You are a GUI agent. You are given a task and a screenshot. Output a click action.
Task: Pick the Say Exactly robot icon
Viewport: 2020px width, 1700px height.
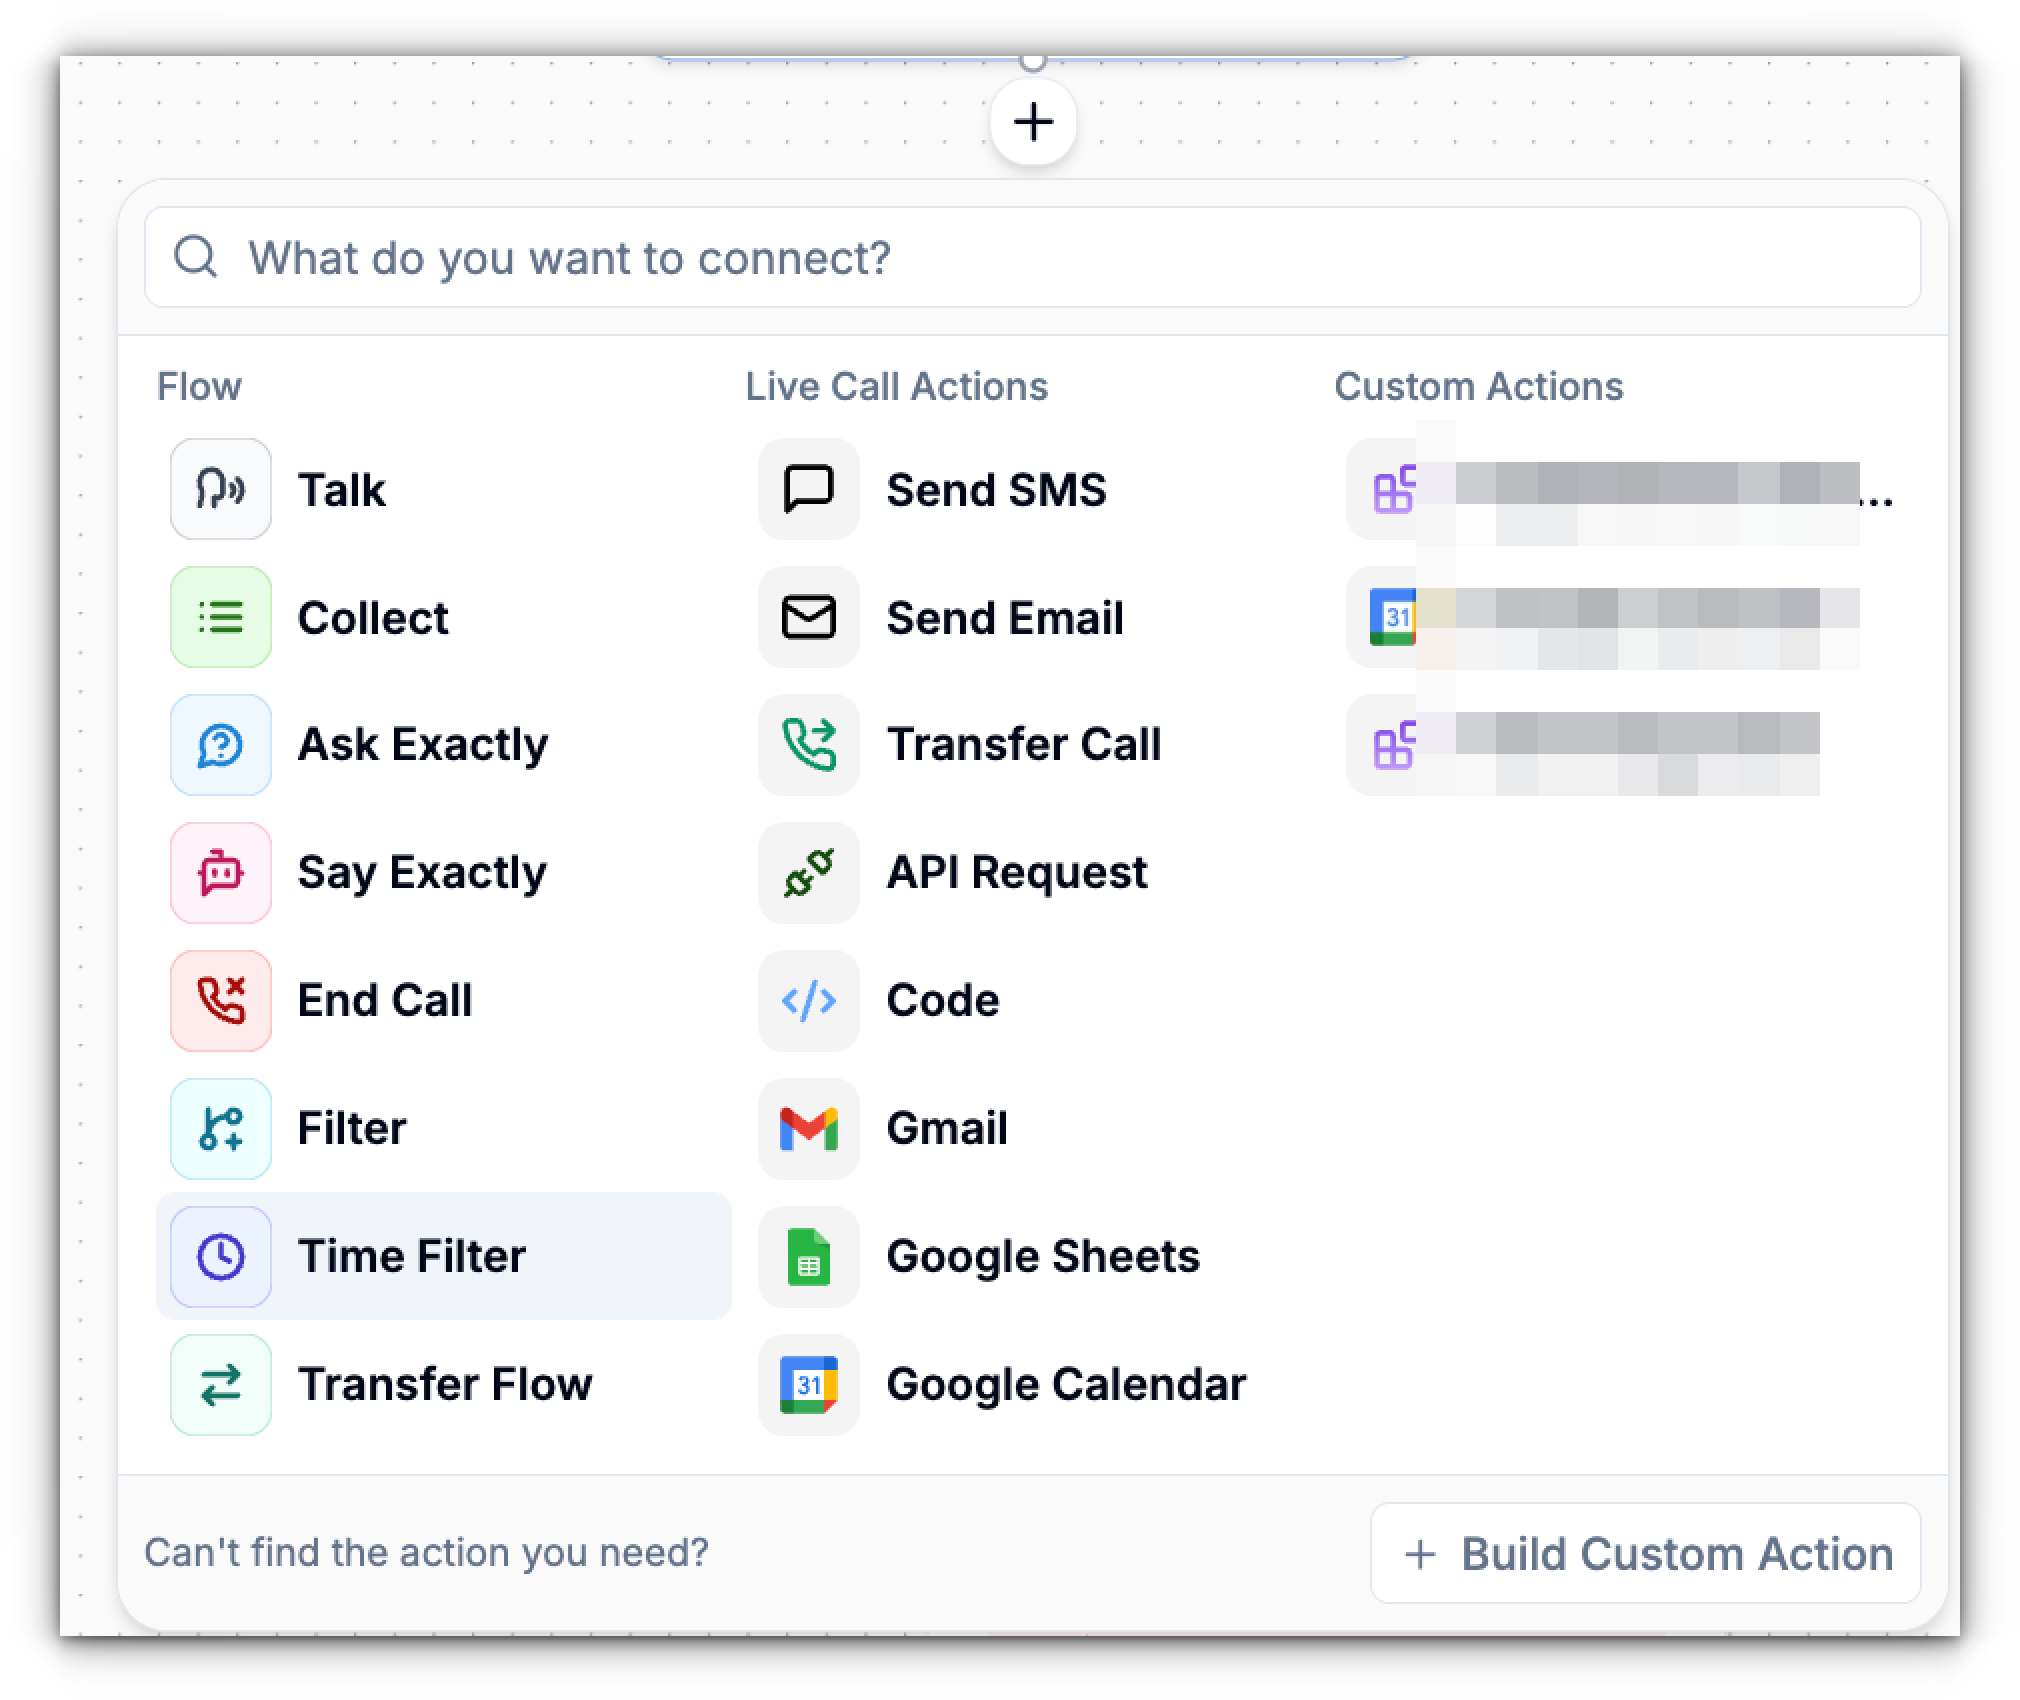point(220,873)
